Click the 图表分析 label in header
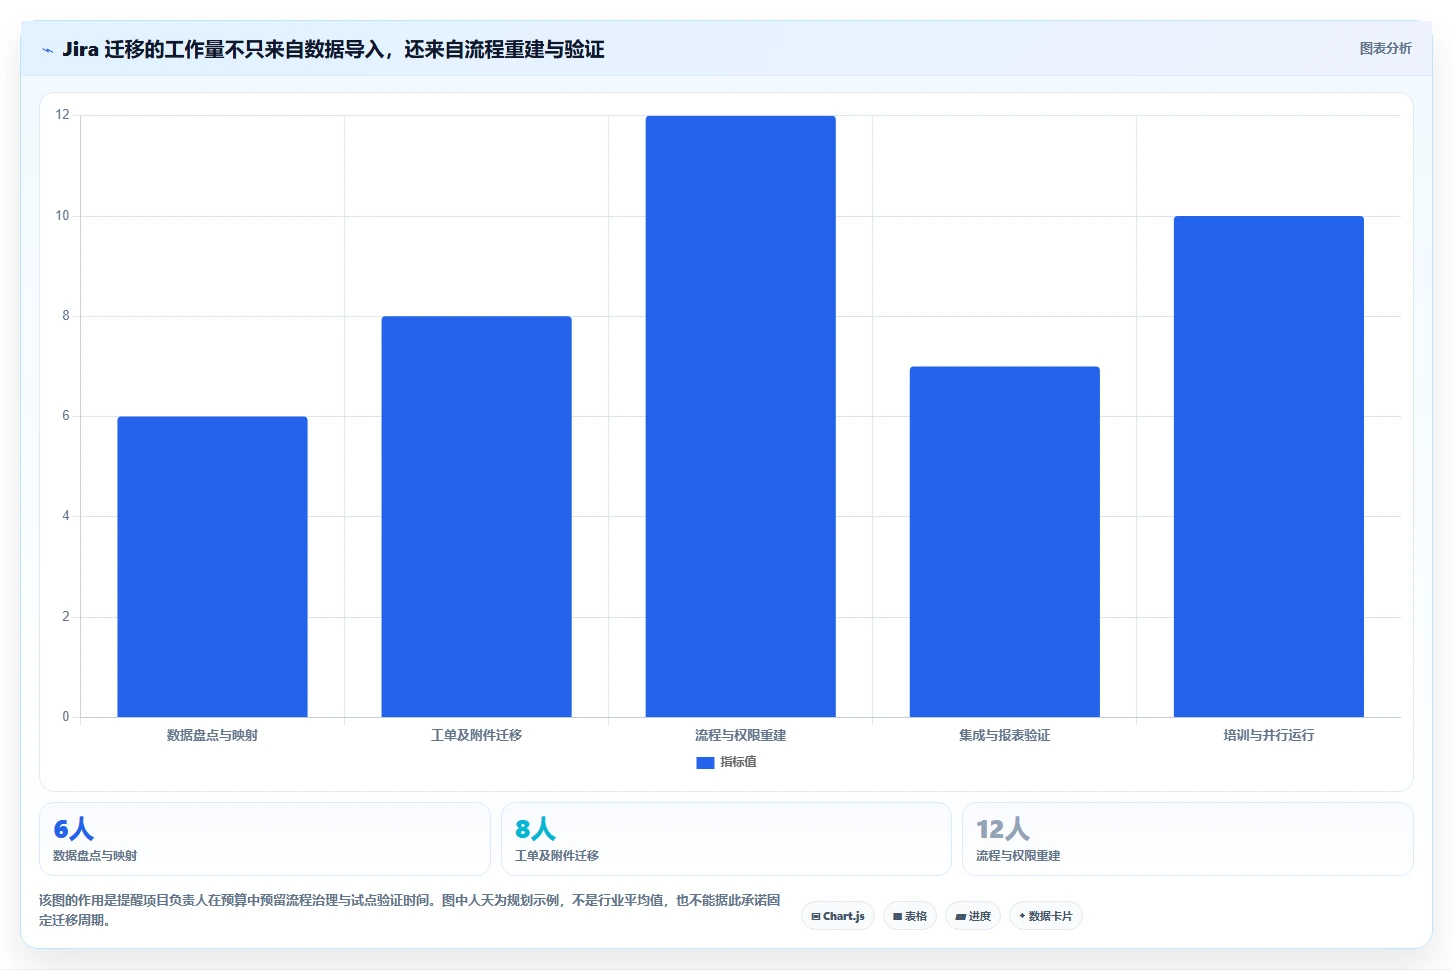This screenshot has height=970, width=1453. point(1385,48)
